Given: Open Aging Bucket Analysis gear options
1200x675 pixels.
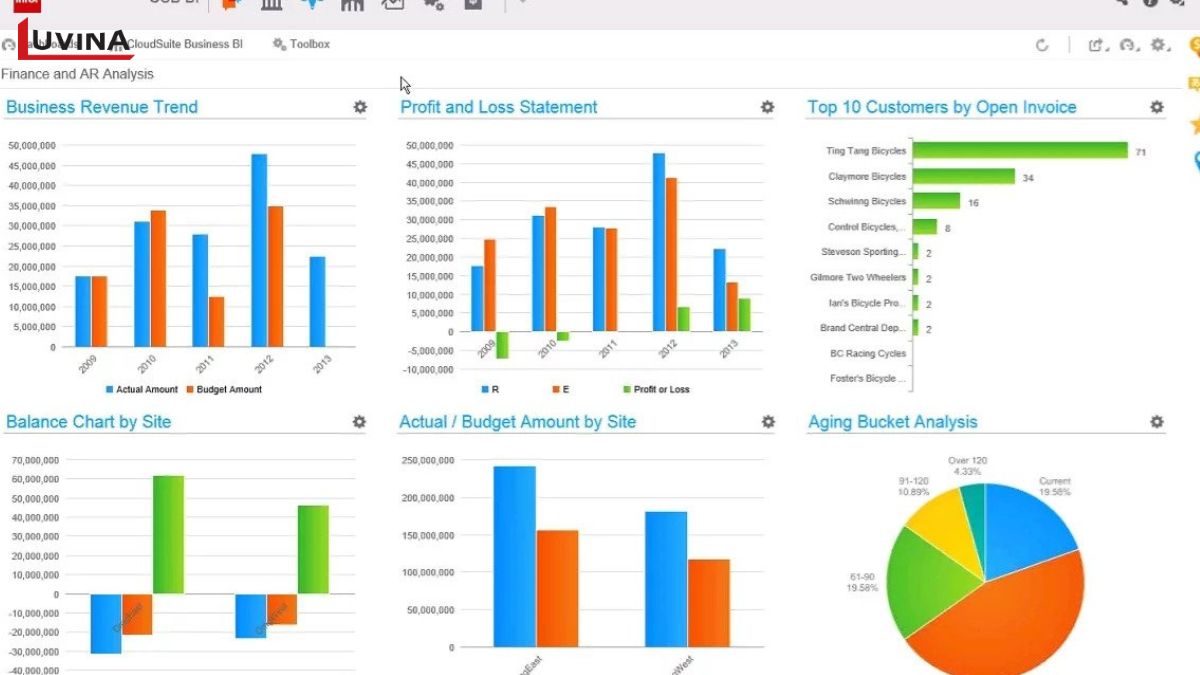Looking at the screenshot, I should coord(1156,422).
